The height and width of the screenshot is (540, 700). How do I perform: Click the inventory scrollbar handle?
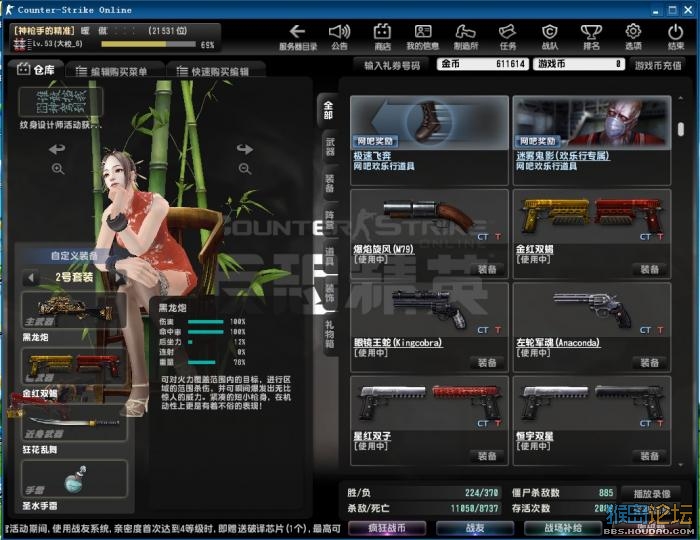680,129
